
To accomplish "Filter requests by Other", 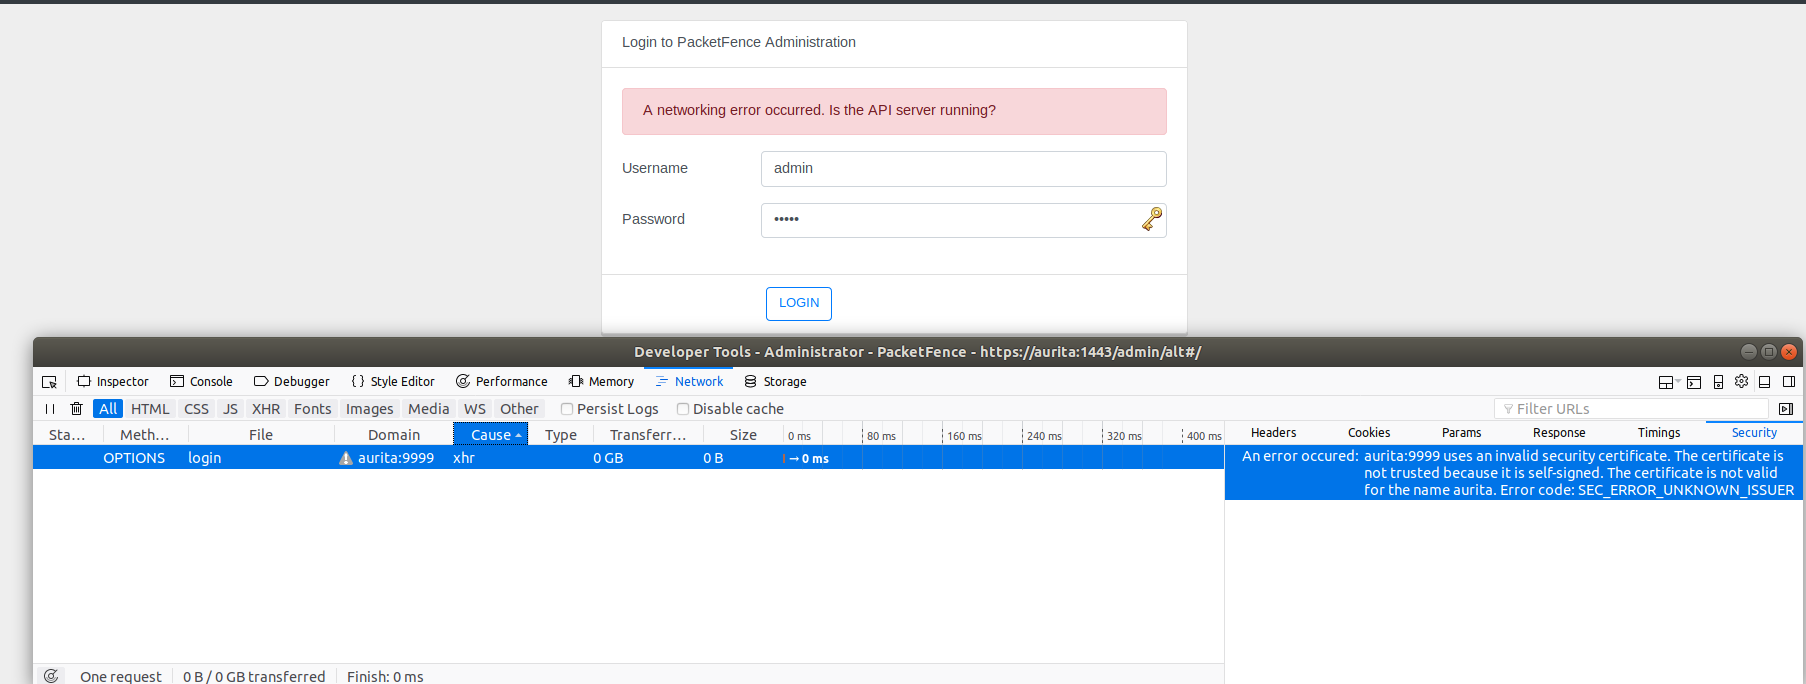I will tap(519, 409).
